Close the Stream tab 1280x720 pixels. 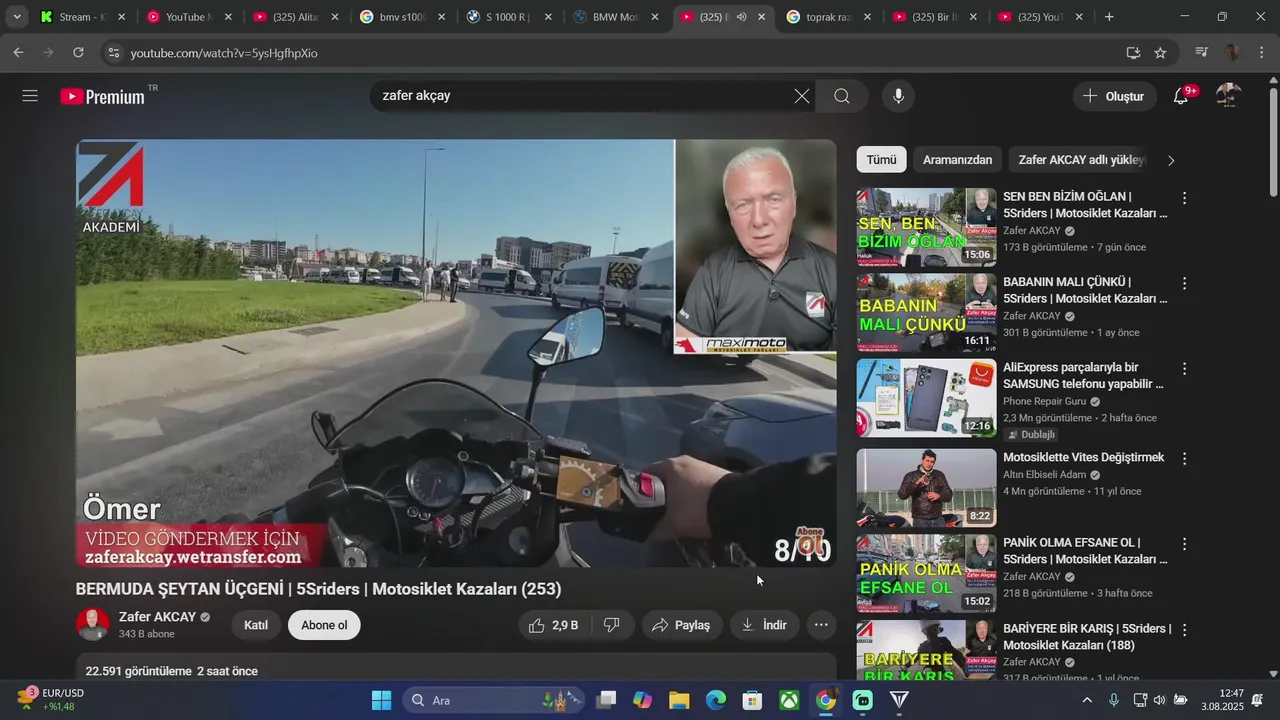[x=122, y=17]
